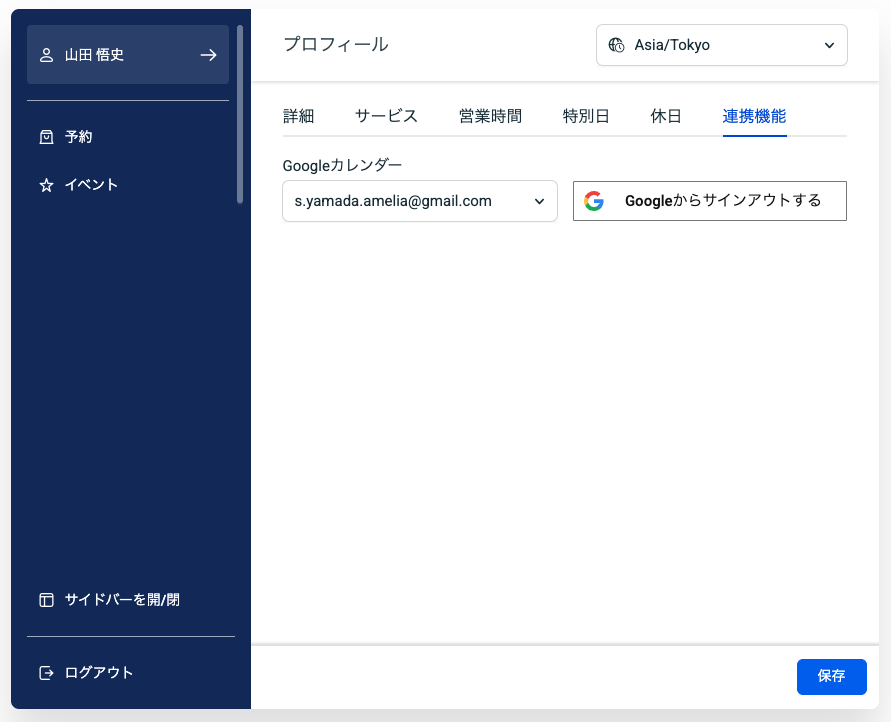Click the 予約 shopping bag icon
Image resolution: width=891 pixels, height=722 pixels.
[x=46, y=137]
